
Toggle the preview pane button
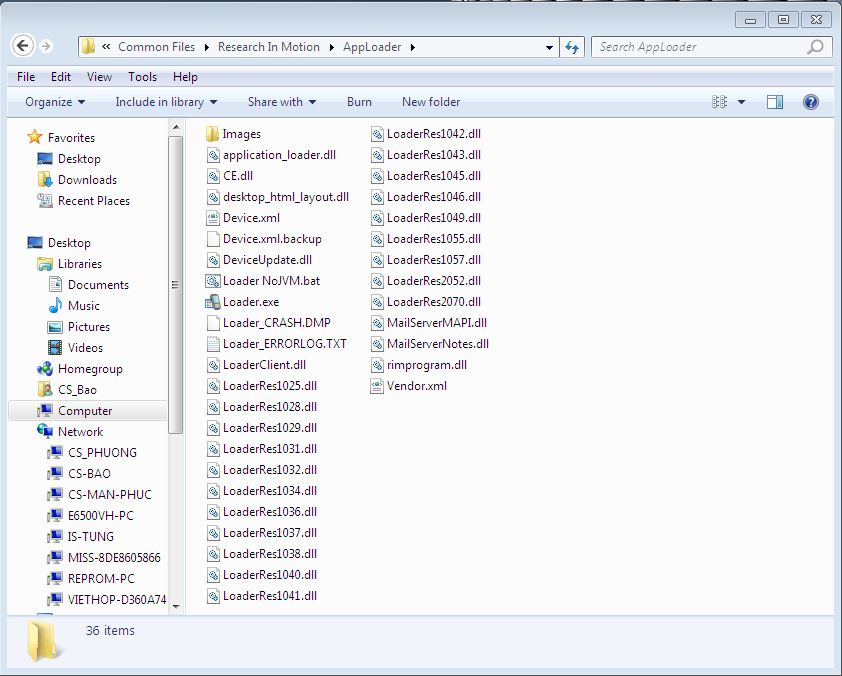point(775,101)
